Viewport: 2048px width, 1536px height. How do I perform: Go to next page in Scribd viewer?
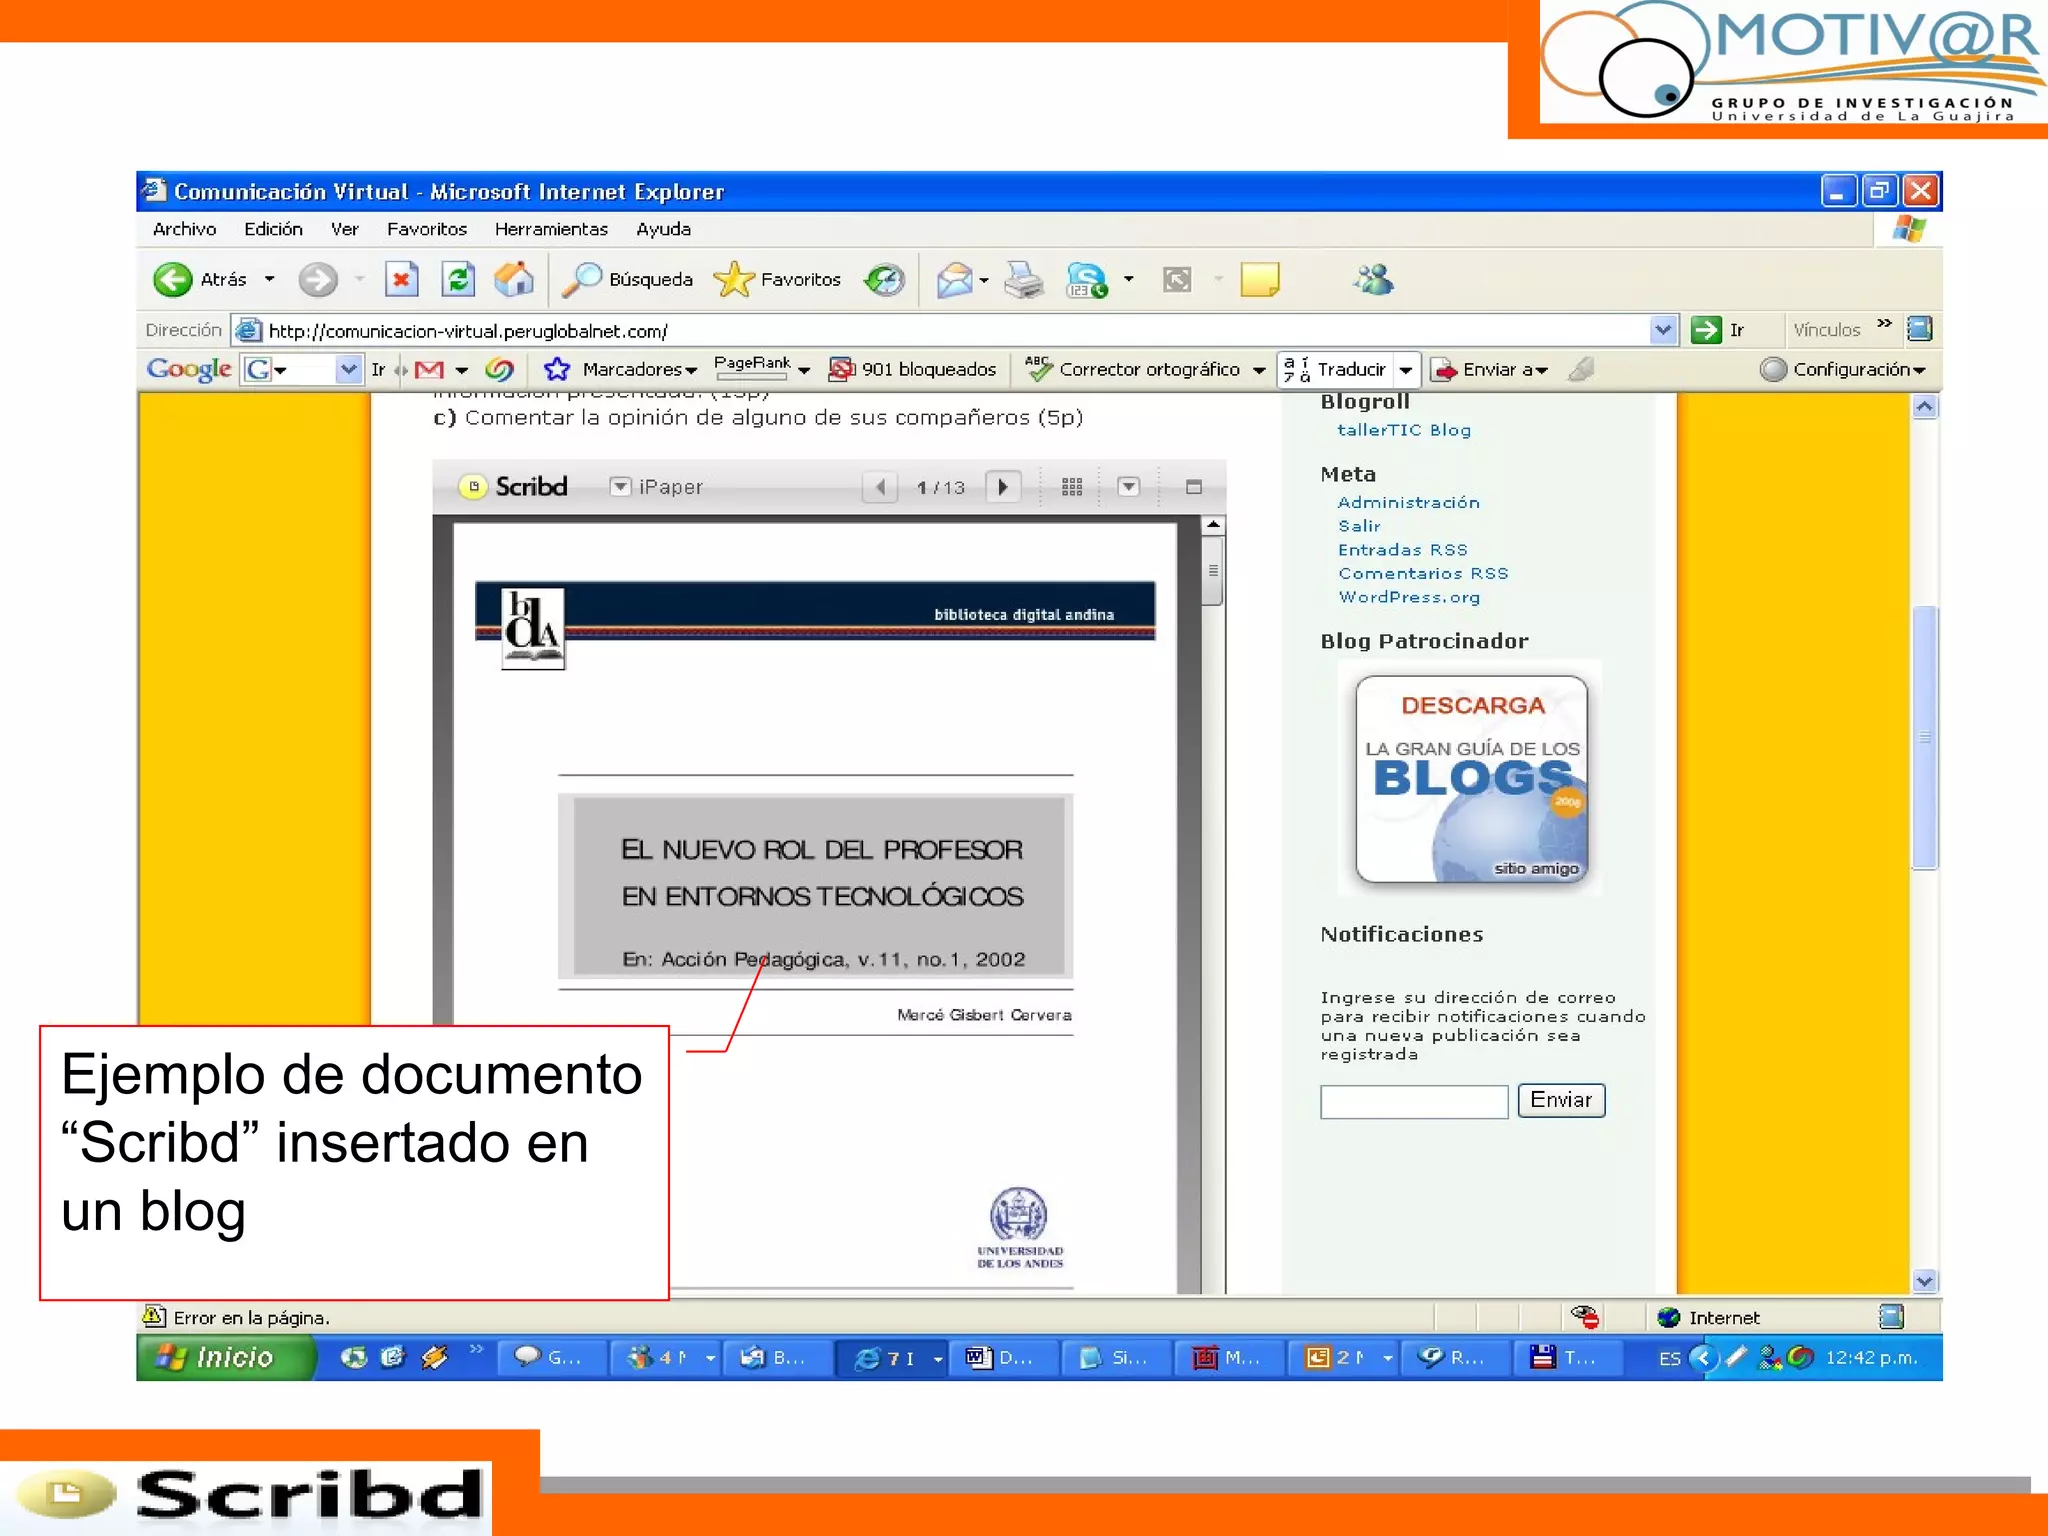click(x=1003, y=487)
